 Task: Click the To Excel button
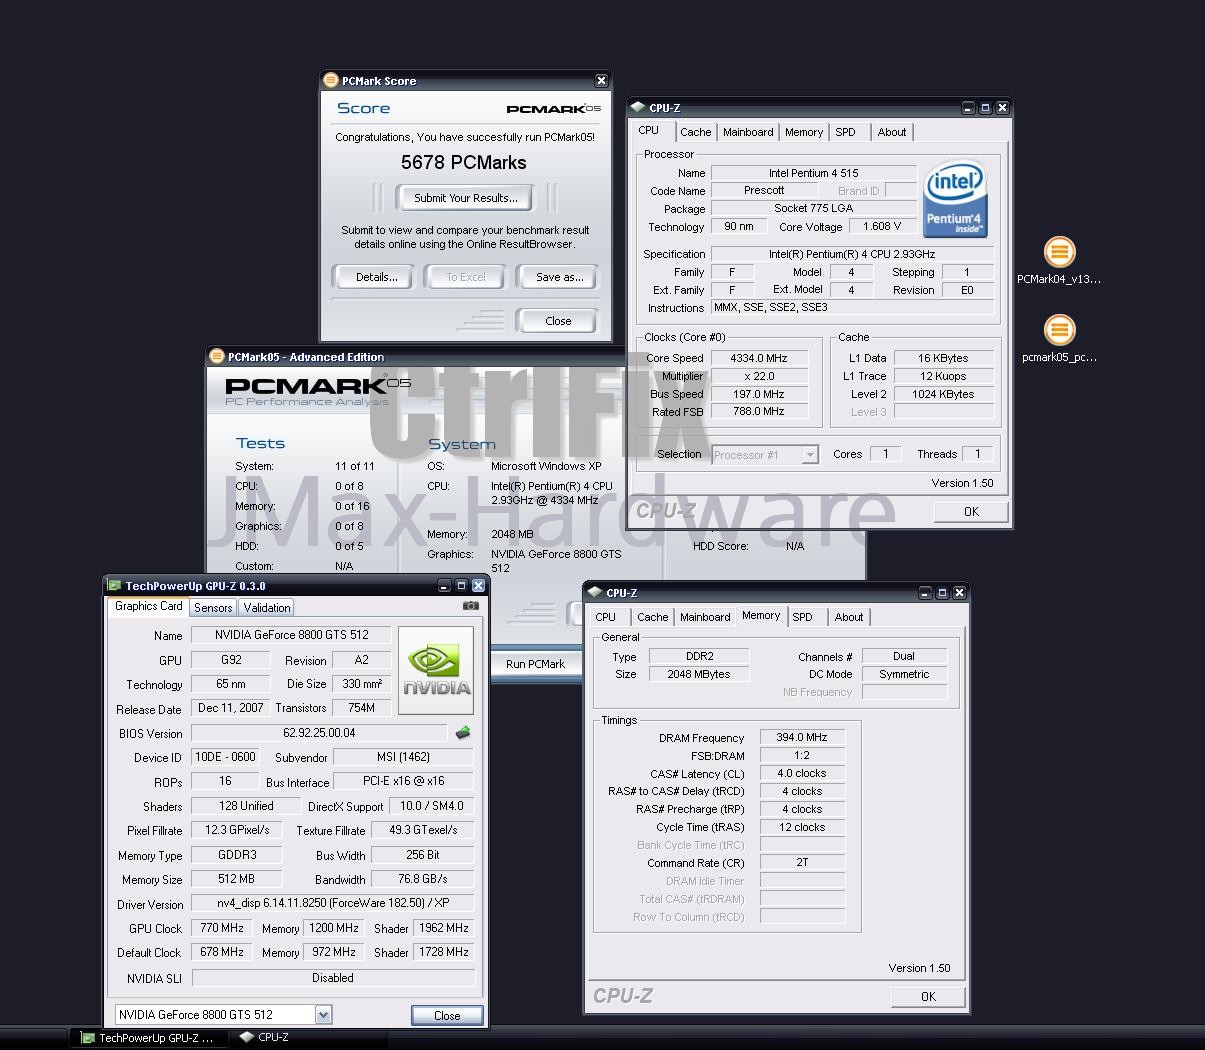[466, 277]
